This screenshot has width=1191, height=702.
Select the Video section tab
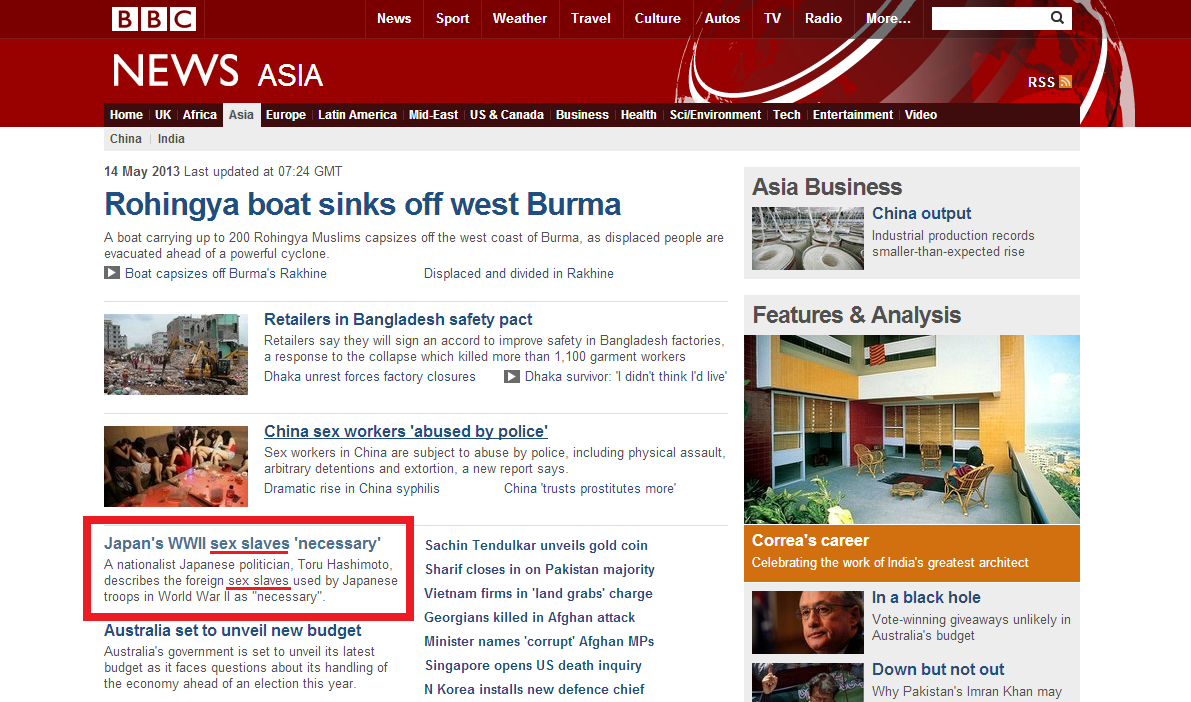tap(921, 115)
